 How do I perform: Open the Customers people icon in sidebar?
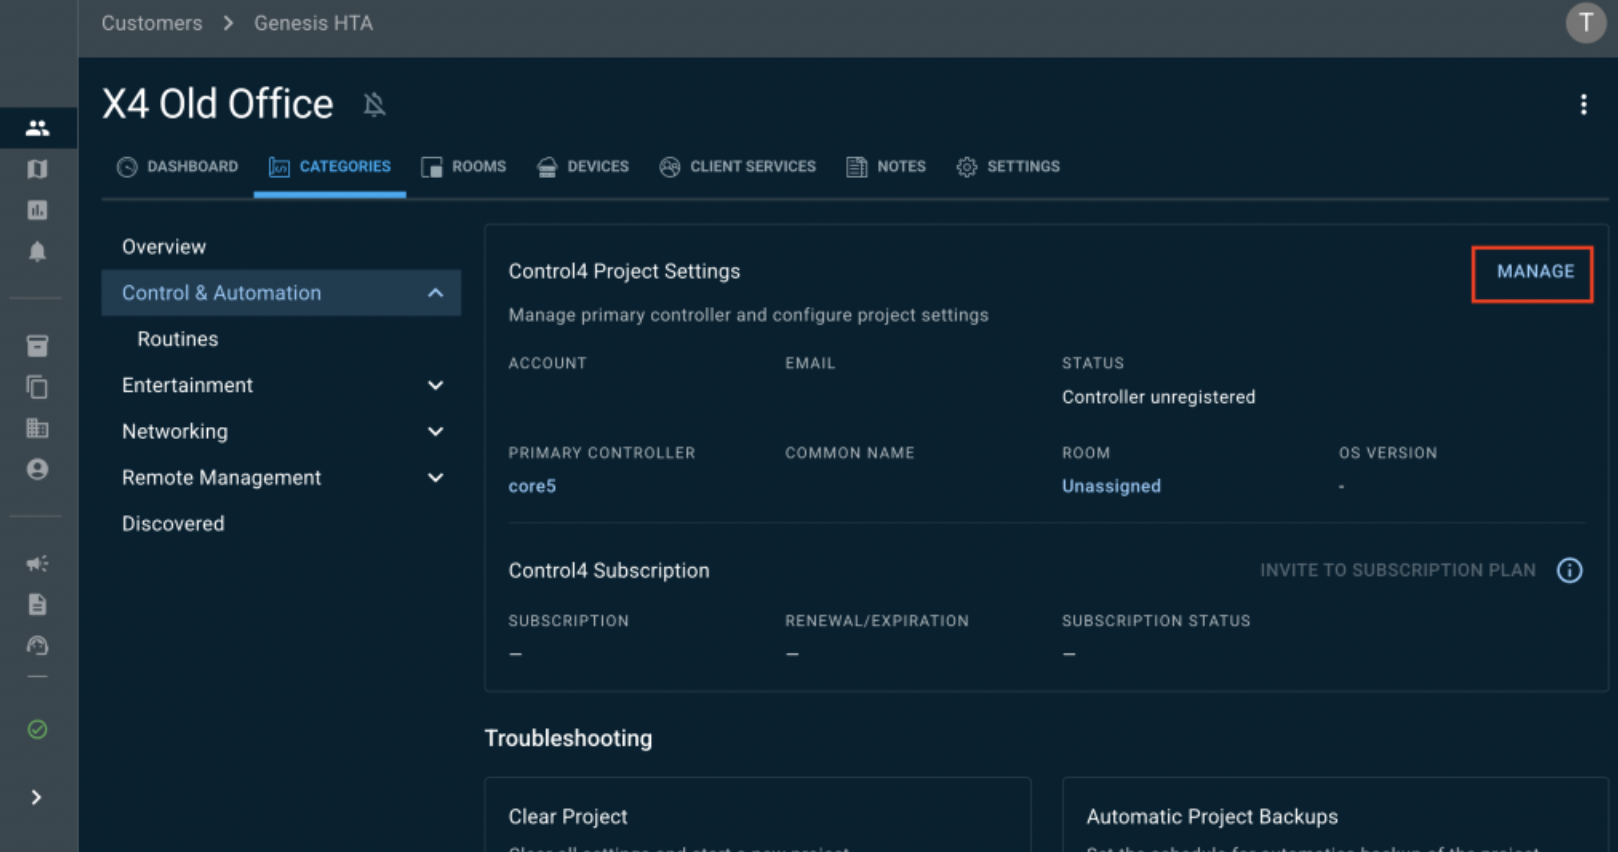37,128
